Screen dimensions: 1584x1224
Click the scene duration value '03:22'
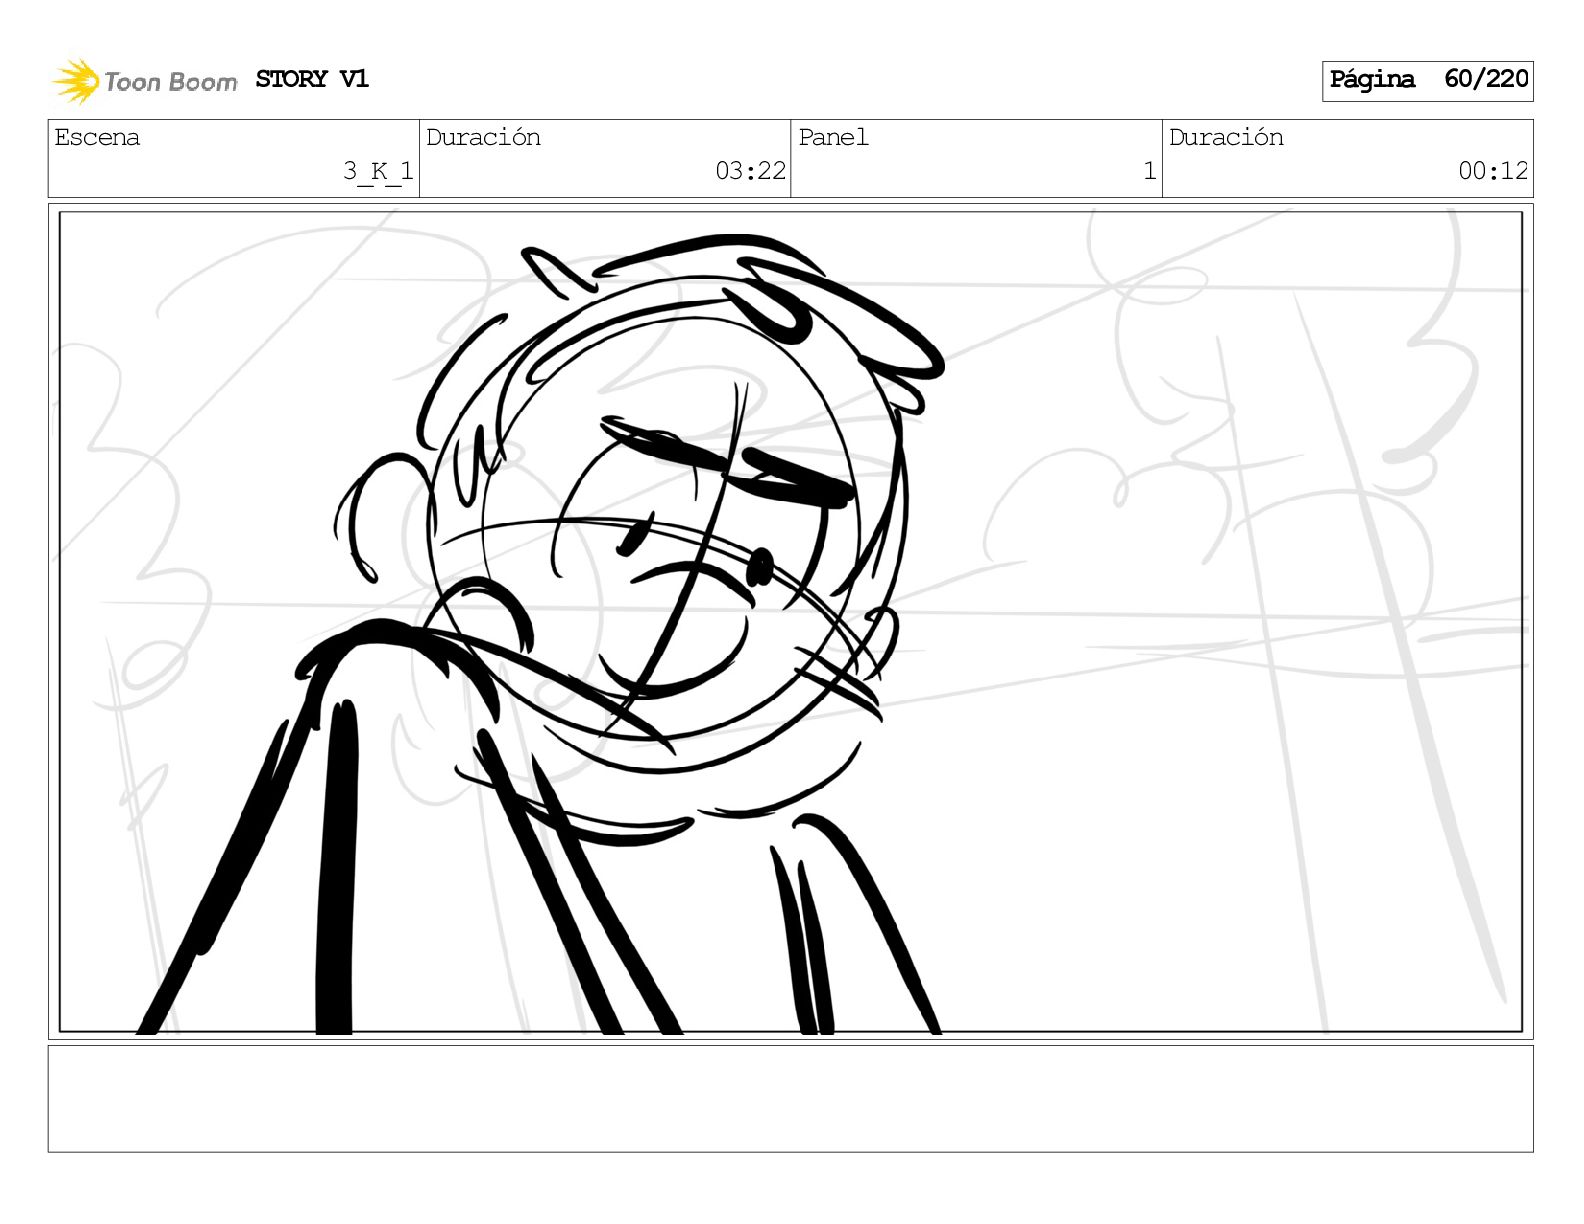tap(750, 171)
